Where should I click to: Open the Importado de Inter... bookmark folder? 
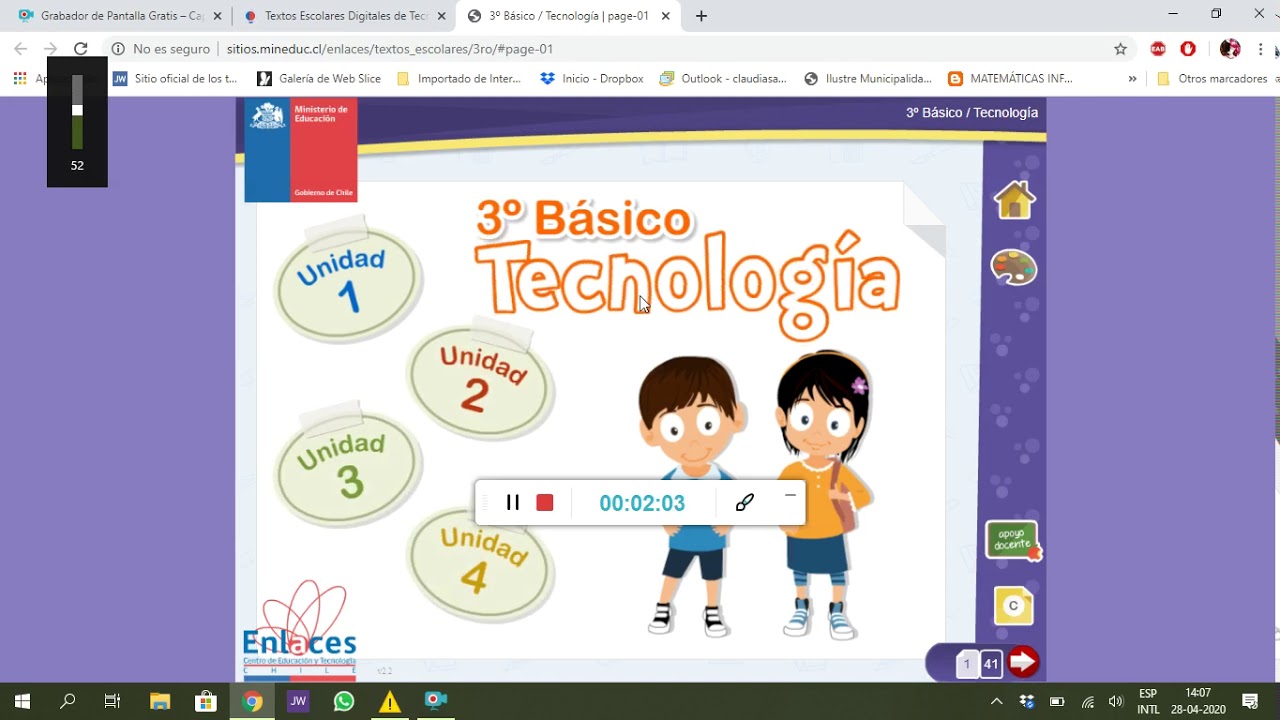459,78
